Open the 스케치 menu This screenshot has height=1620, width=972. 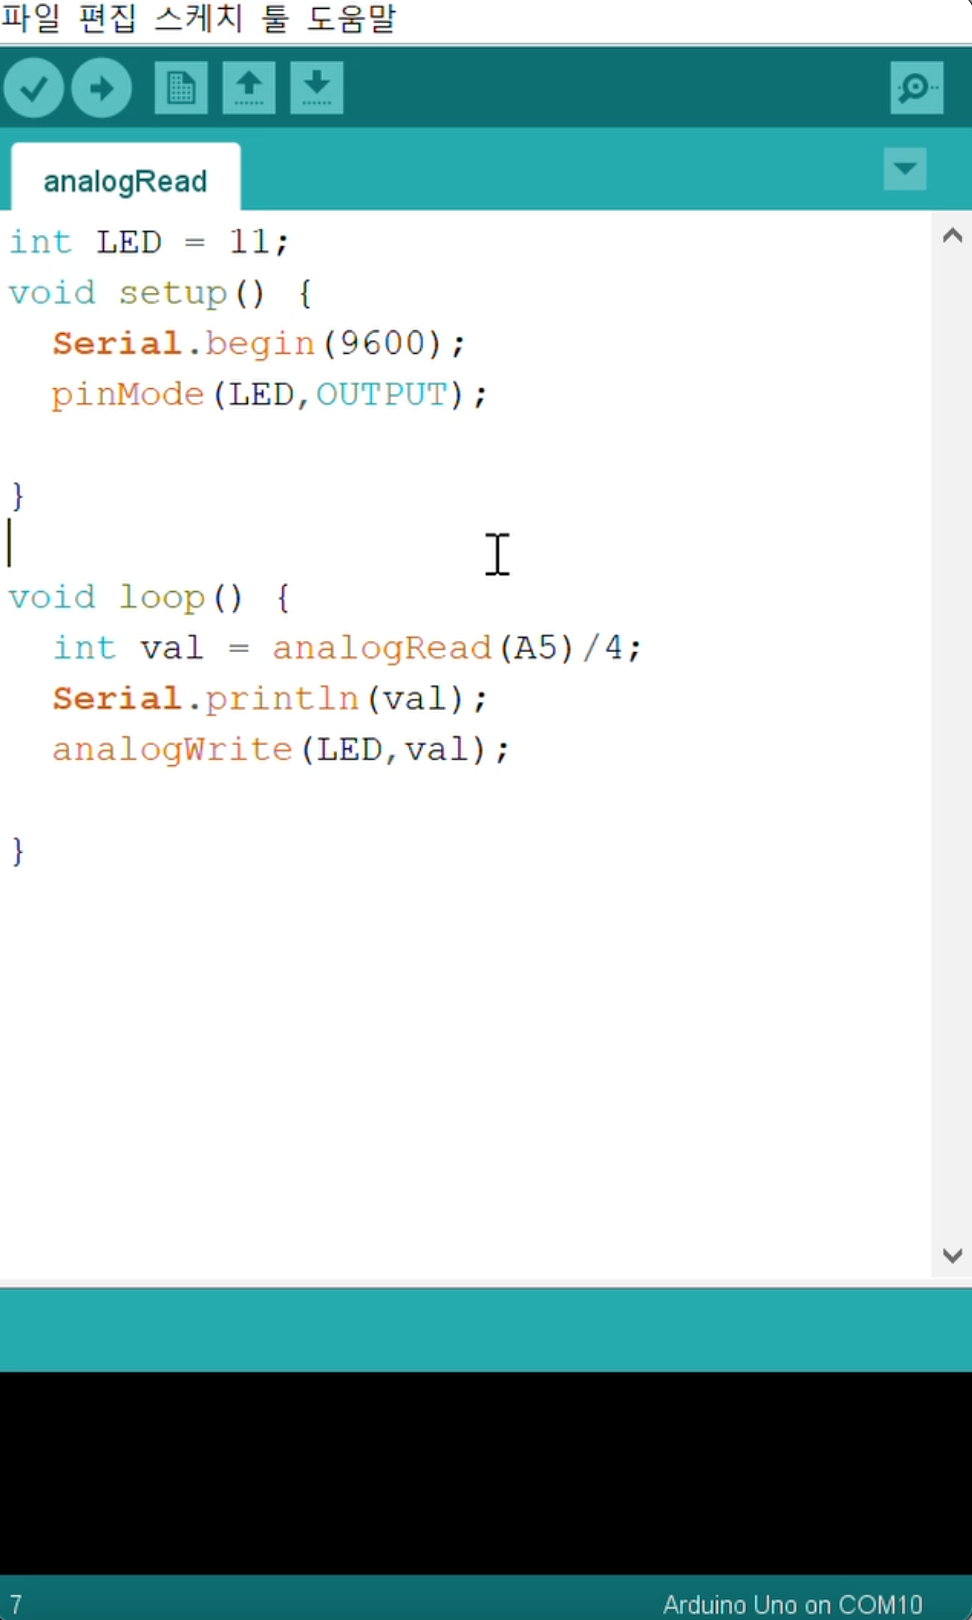tap(198, 19)
